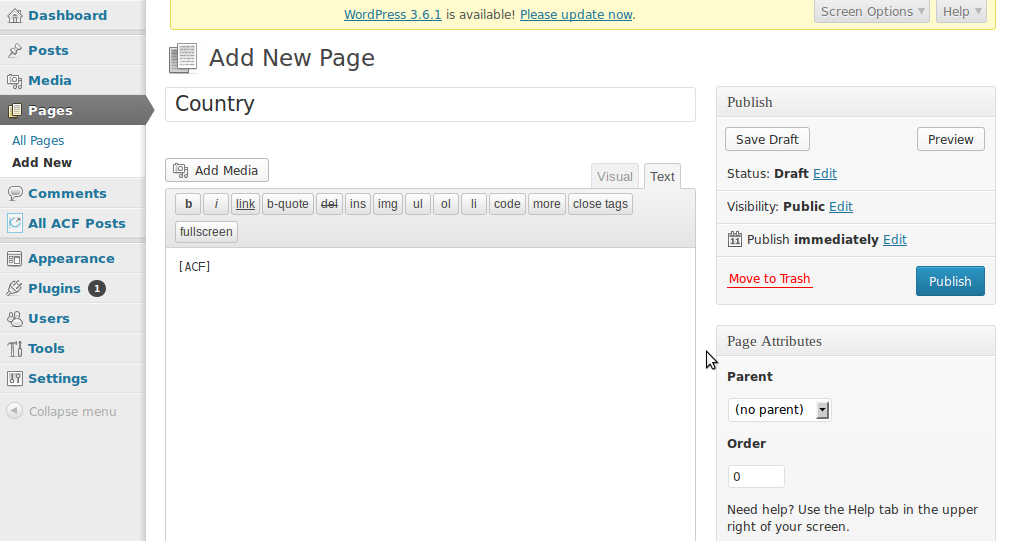Click the del quicktag button
The height and width of the screenshot is (541, 1011).
(x=329, y=204)
